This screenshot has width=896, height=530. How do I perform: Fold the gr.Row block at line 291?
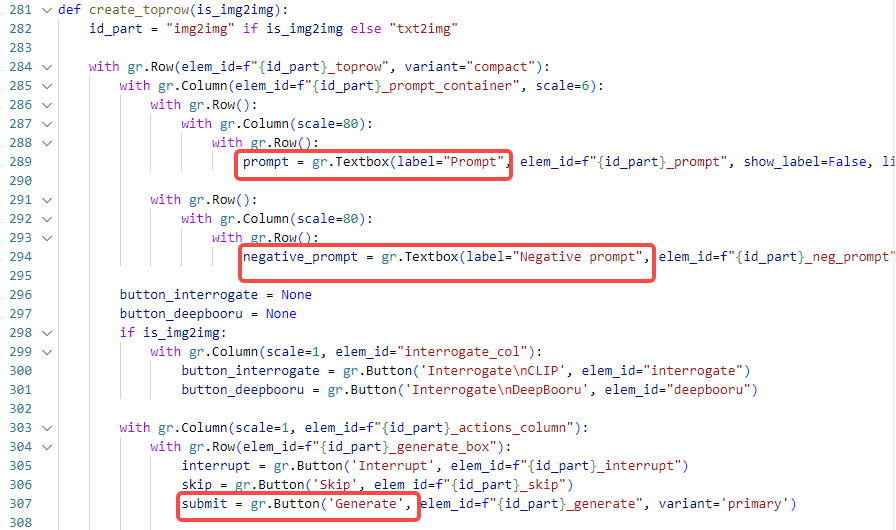pos(47,200)
